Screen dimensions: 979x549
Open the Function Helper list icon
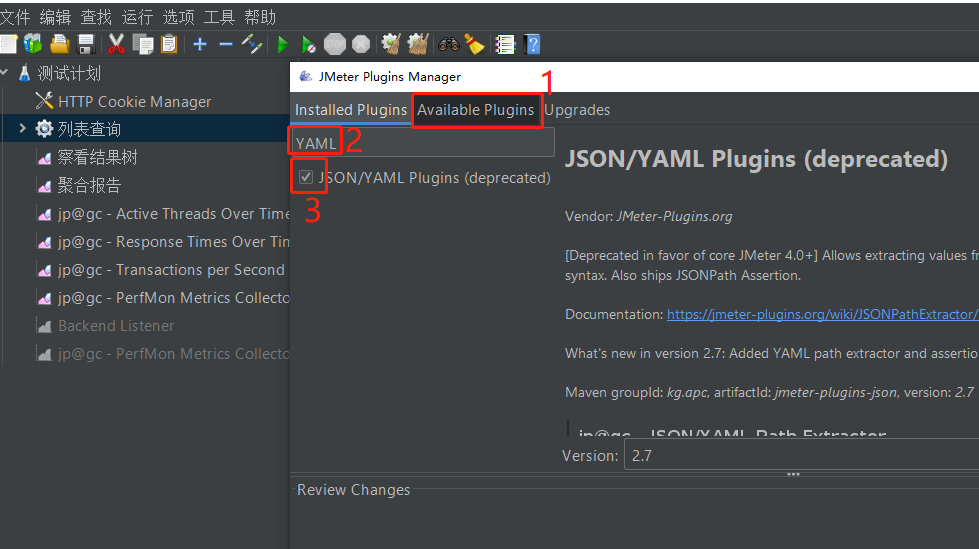(505, 44)
